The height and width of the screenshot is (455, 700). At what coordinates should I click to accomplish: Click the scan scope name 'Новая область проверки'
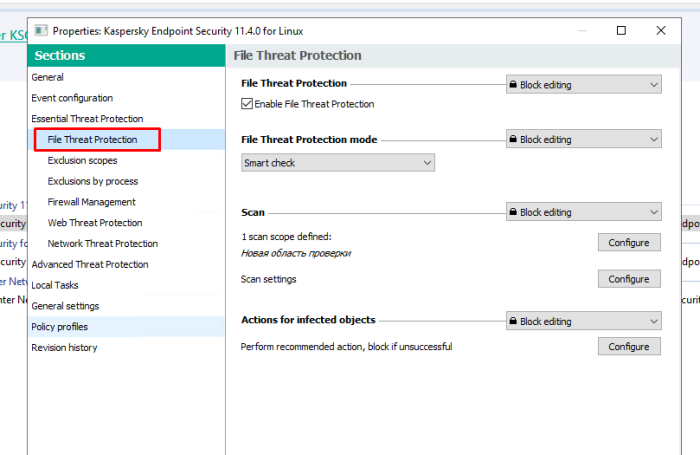[x=296, y=253]
